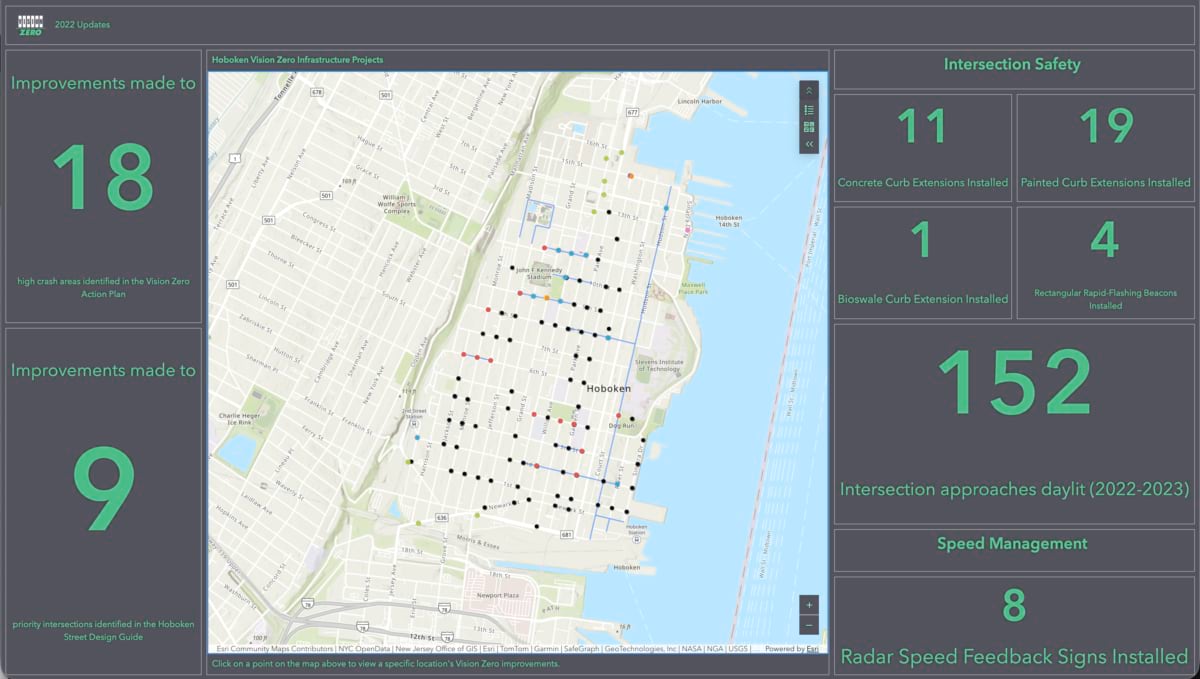Click the double-up chevron on map toolbar
The image size is (1200, 679).
point(809,91)
